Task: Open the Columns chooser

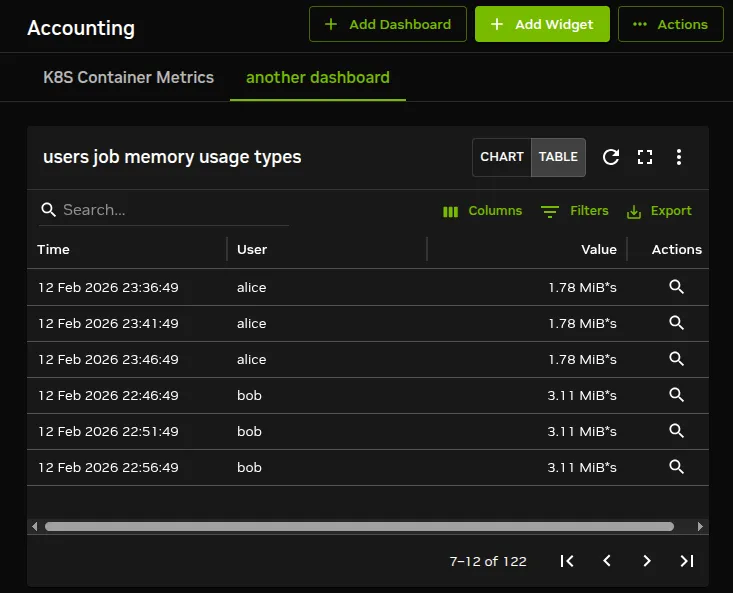Action: pos(482,211)
